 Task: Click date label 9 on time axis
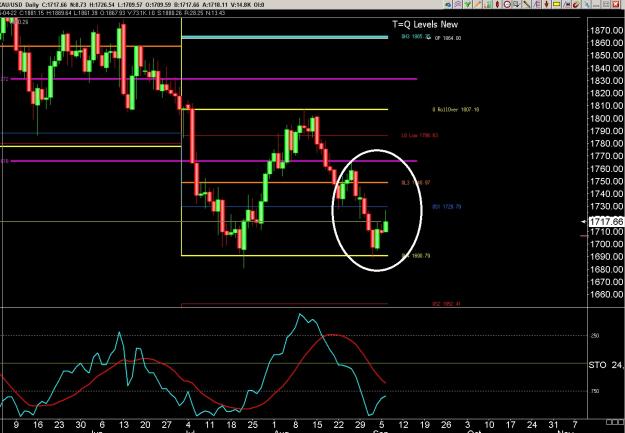point(16,425)
